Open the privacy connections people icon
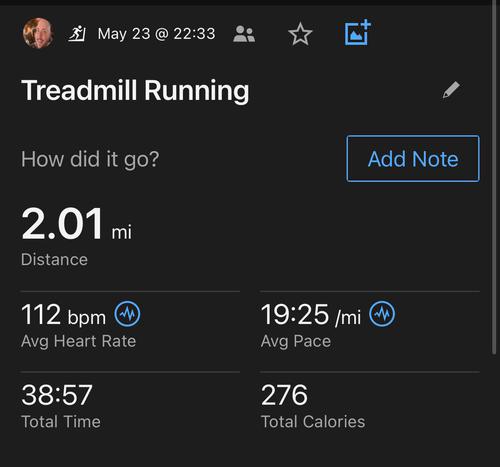This screenshot has width=500, height=467. tap(244, 34)
